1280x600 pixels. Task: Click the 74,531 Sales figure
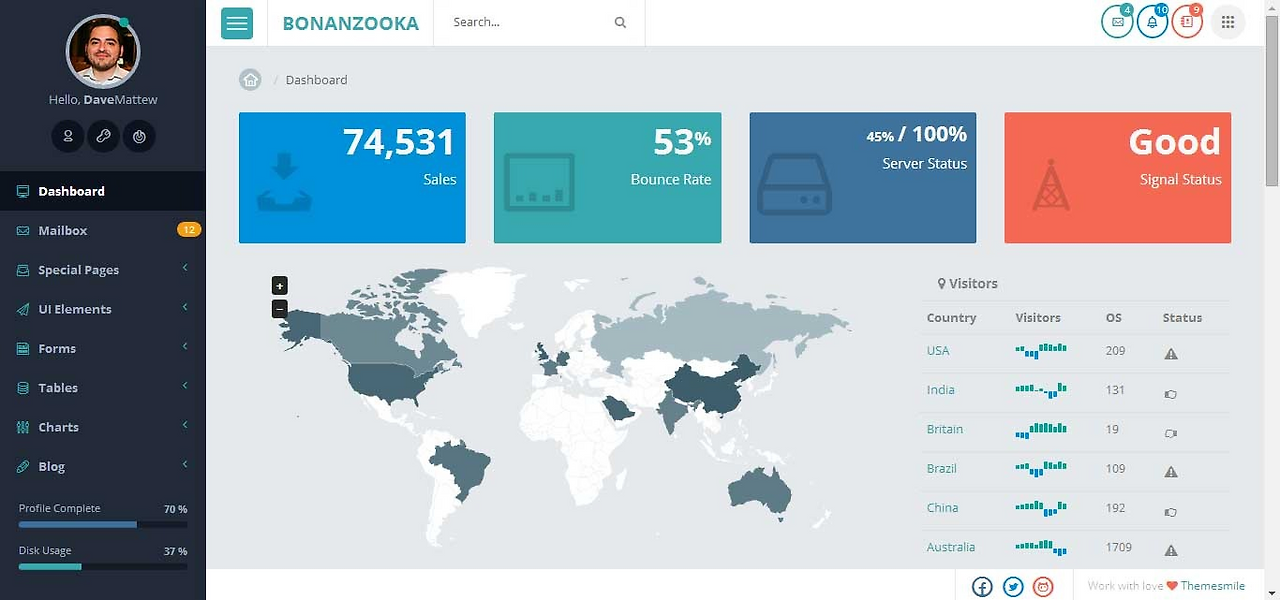(x=399, y=142)
